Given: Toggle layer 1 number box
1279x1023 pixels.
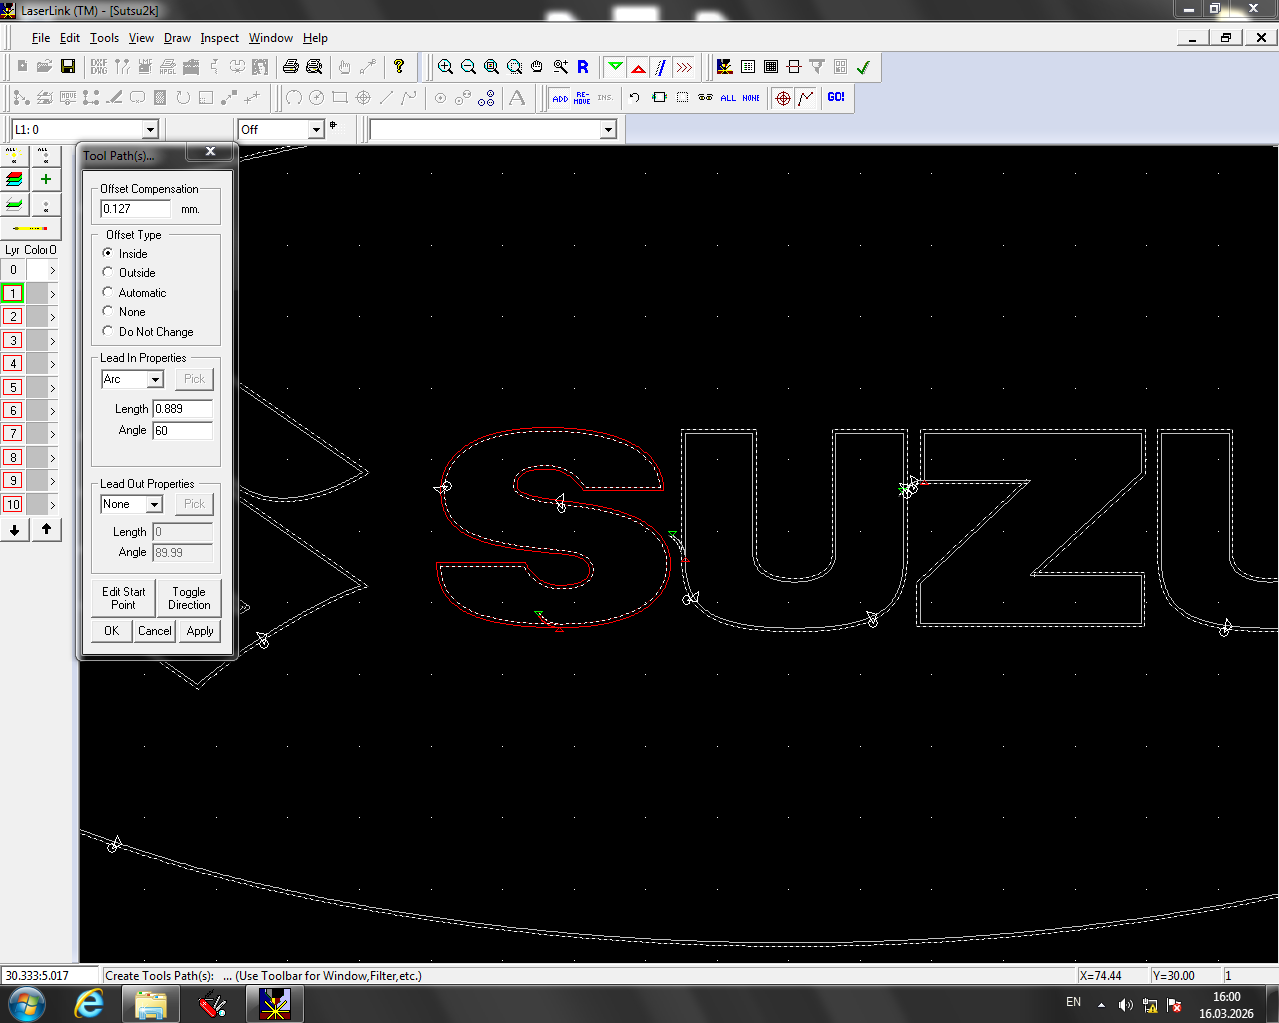Looking at the screenshot, I should coord(13,293).
